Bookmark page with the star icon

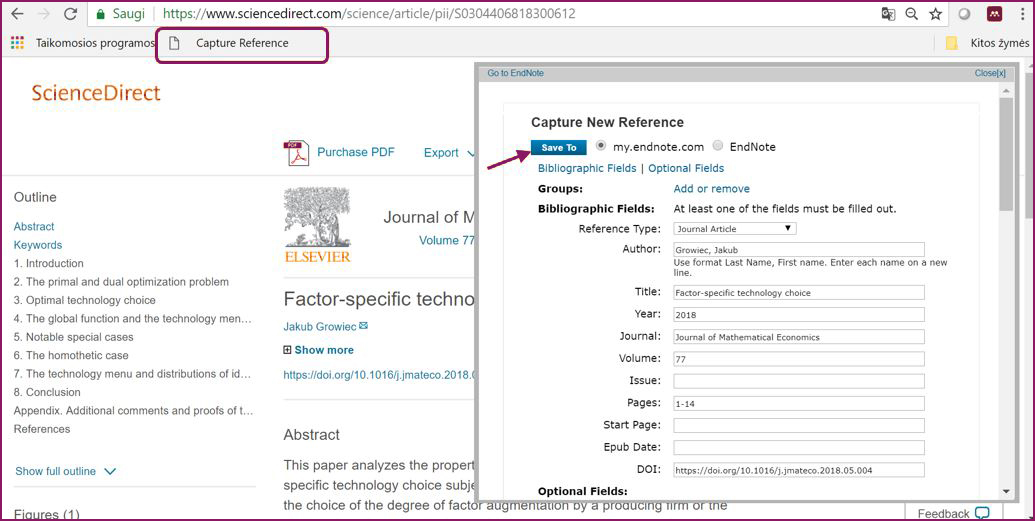[x=935, y=14]
